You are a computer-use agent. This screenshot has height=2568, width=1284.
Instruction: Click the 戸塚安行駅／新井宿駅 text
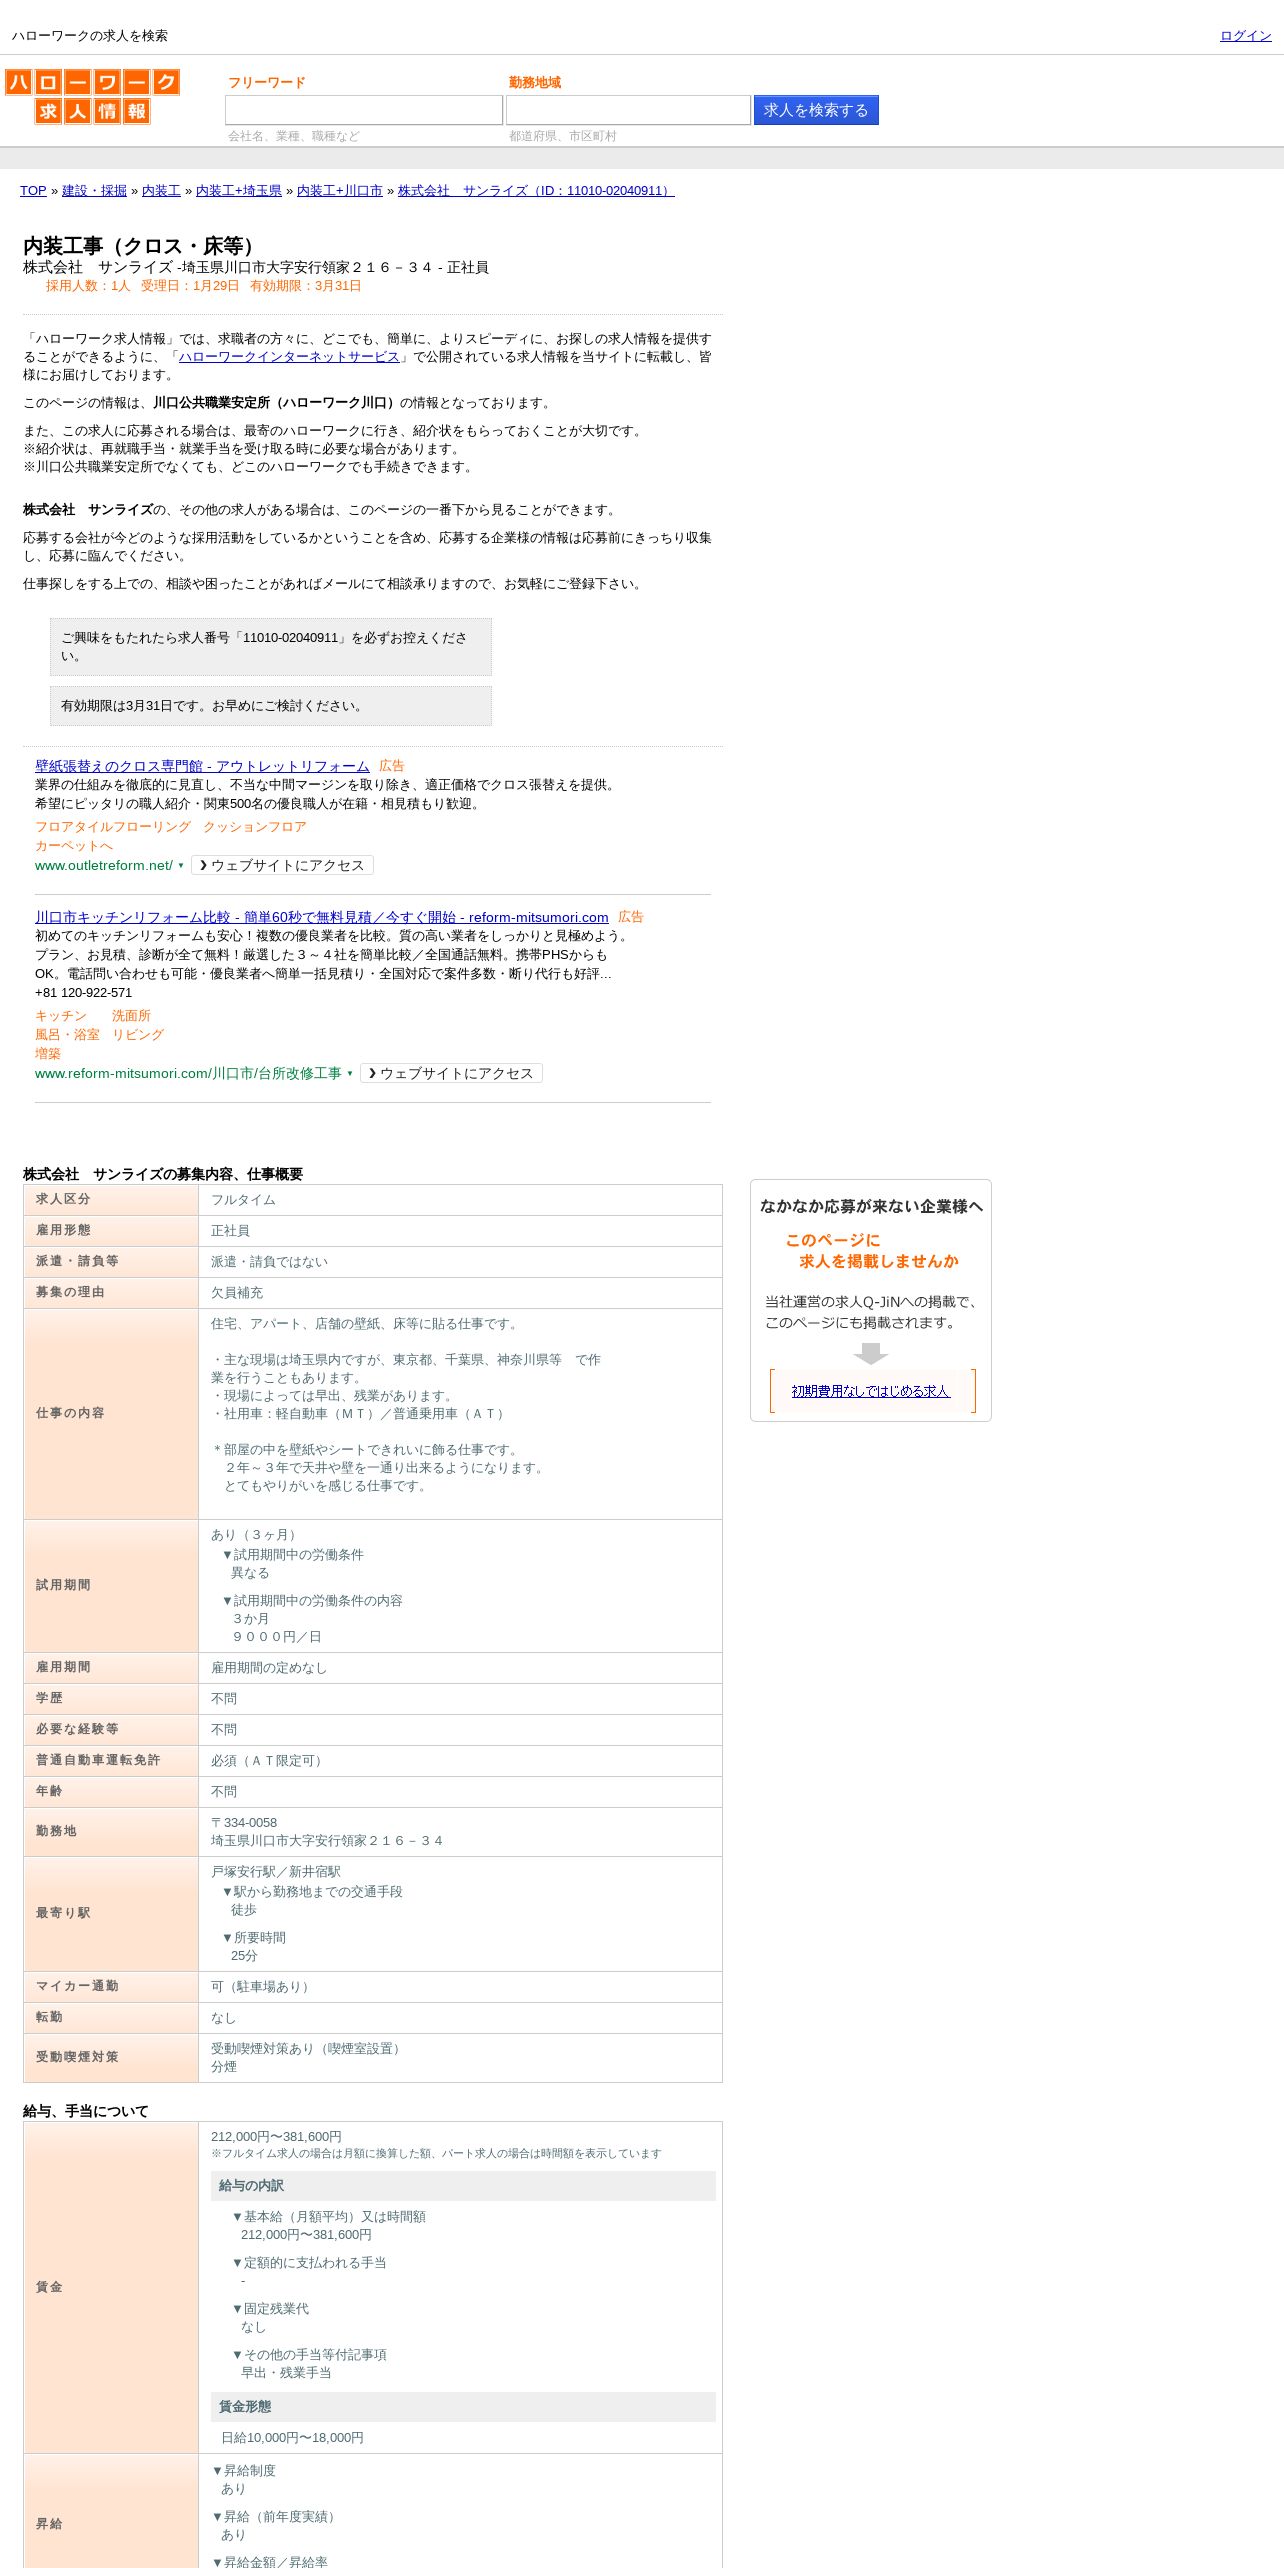coord(276,1872)
